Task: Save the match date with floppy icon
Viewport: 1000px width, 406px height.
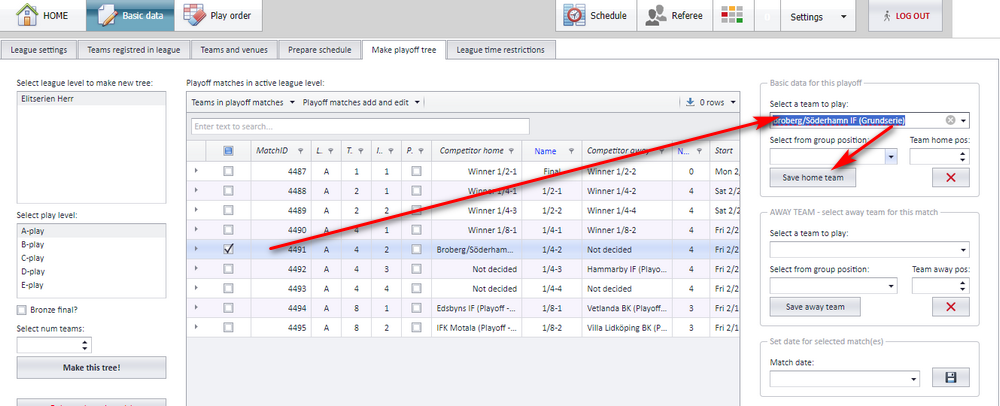Action: [950, 378]
